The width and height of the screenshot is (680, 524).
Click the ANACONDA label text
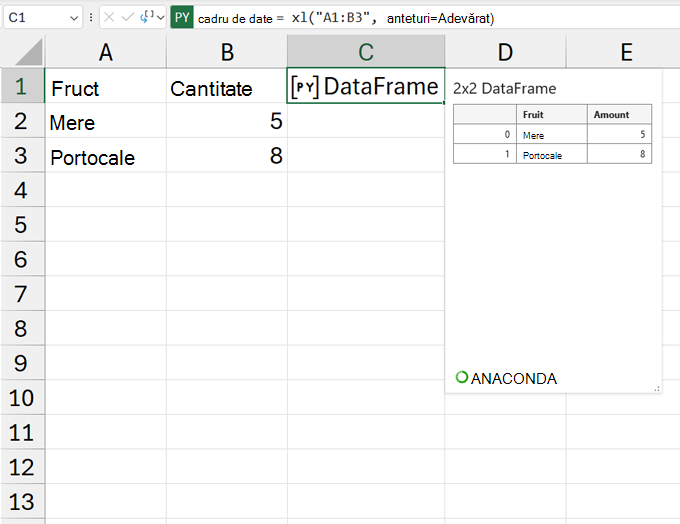[513, 379]
